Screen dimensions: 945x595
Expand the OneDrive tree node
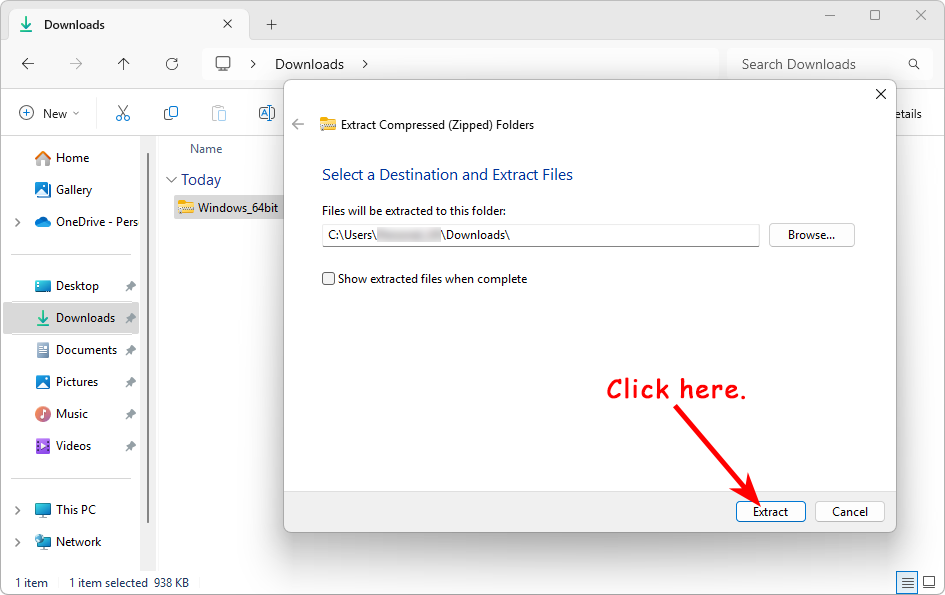click(18, 222)
